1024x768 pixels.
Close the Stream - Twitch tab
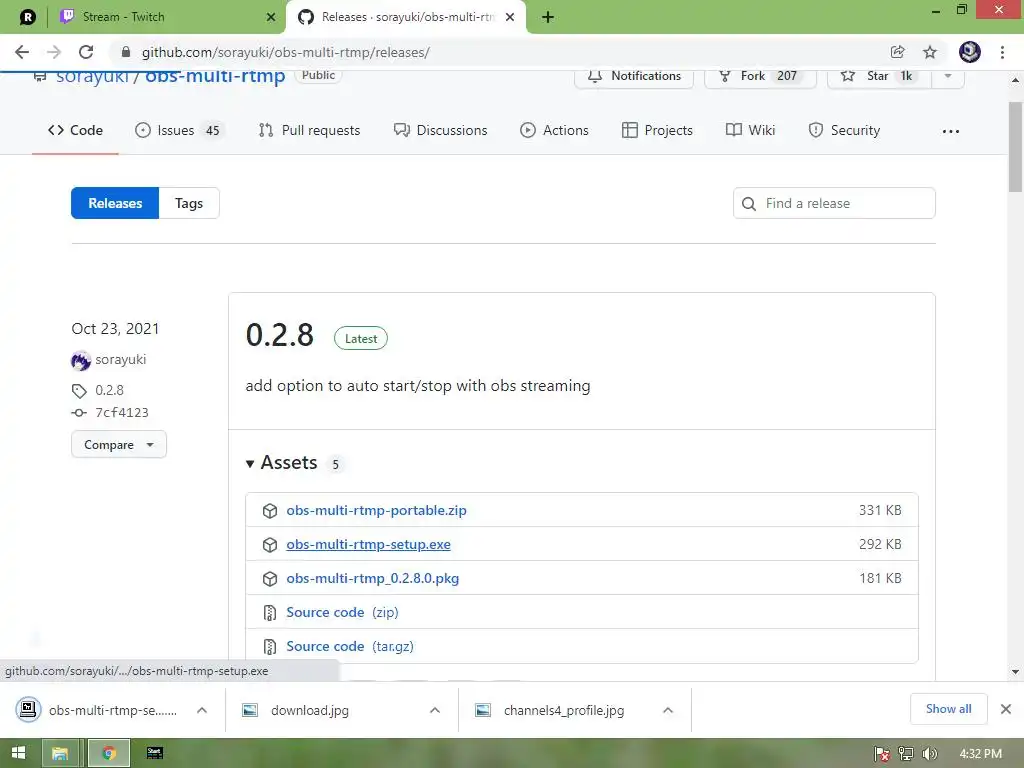coord(271,17)
